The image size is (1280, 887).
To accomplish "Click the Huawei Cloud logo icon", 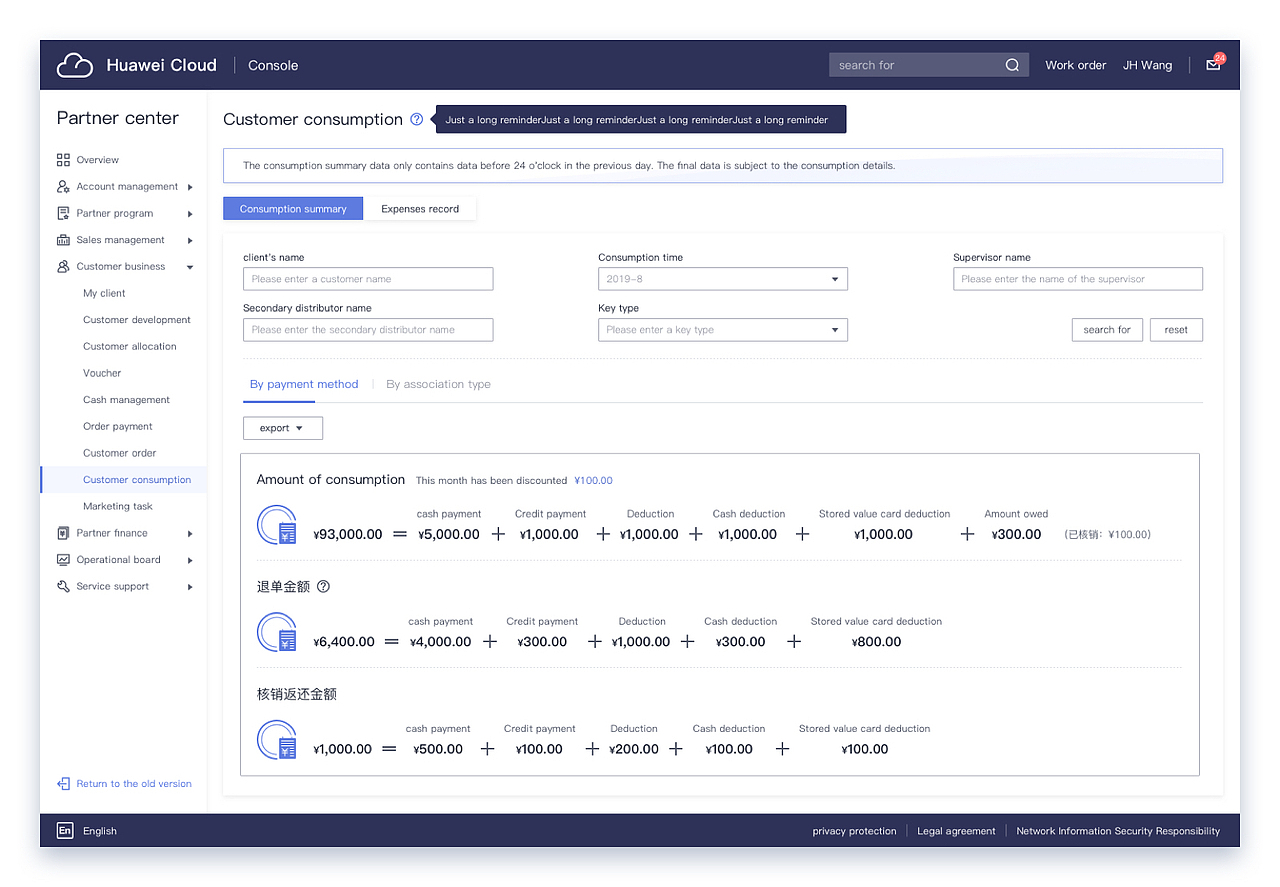I will (75, 65).
